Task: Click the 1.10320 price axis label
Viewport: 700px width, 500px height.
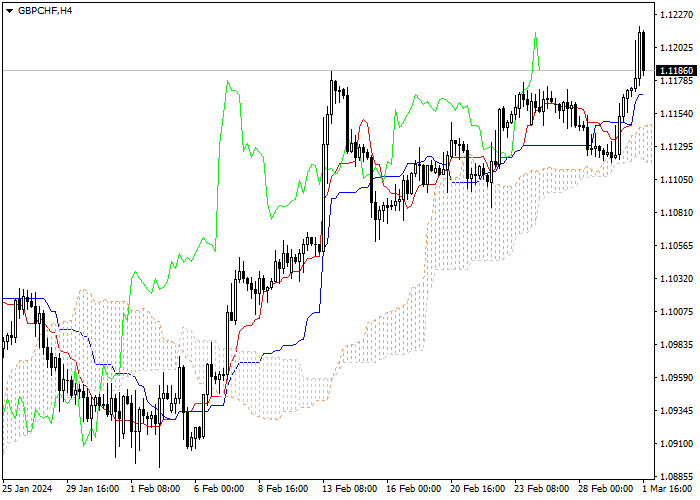Action: point(676,279)
